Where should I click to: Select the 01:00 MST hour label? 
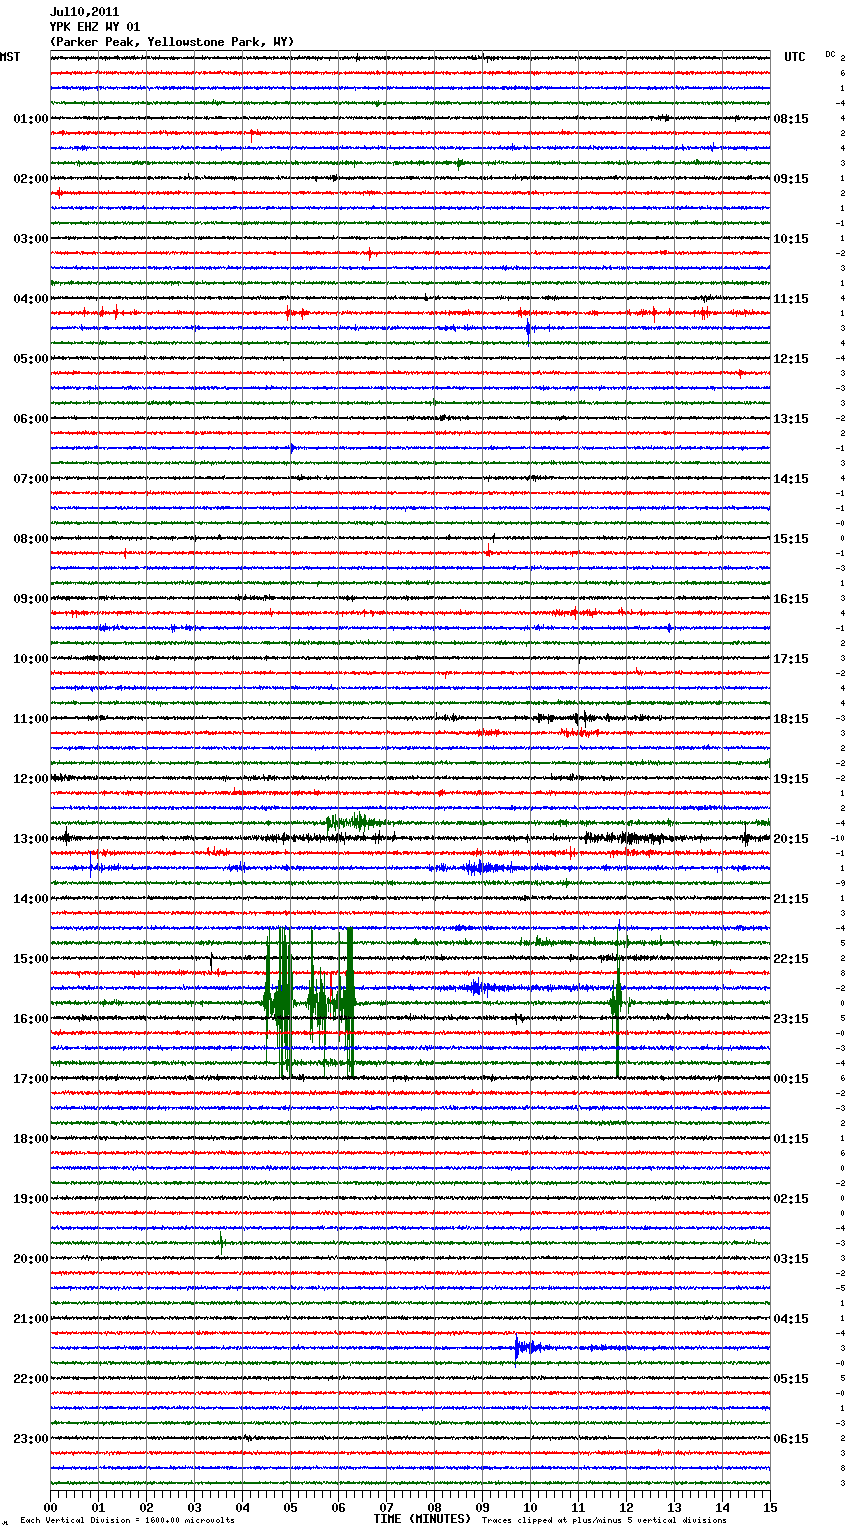[31, 119]
